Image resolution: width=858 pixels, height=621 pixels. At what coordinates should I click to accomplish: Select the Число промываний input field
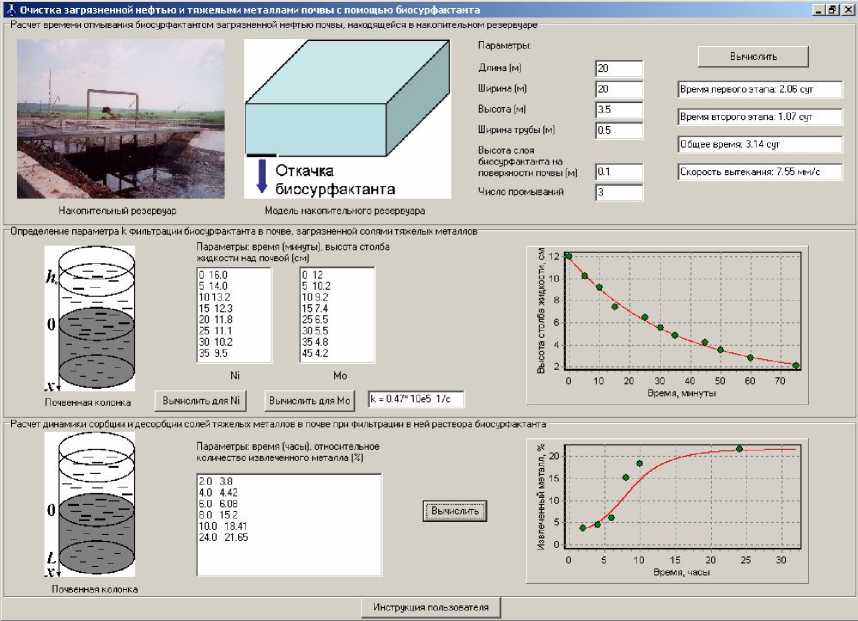(618, 191)
